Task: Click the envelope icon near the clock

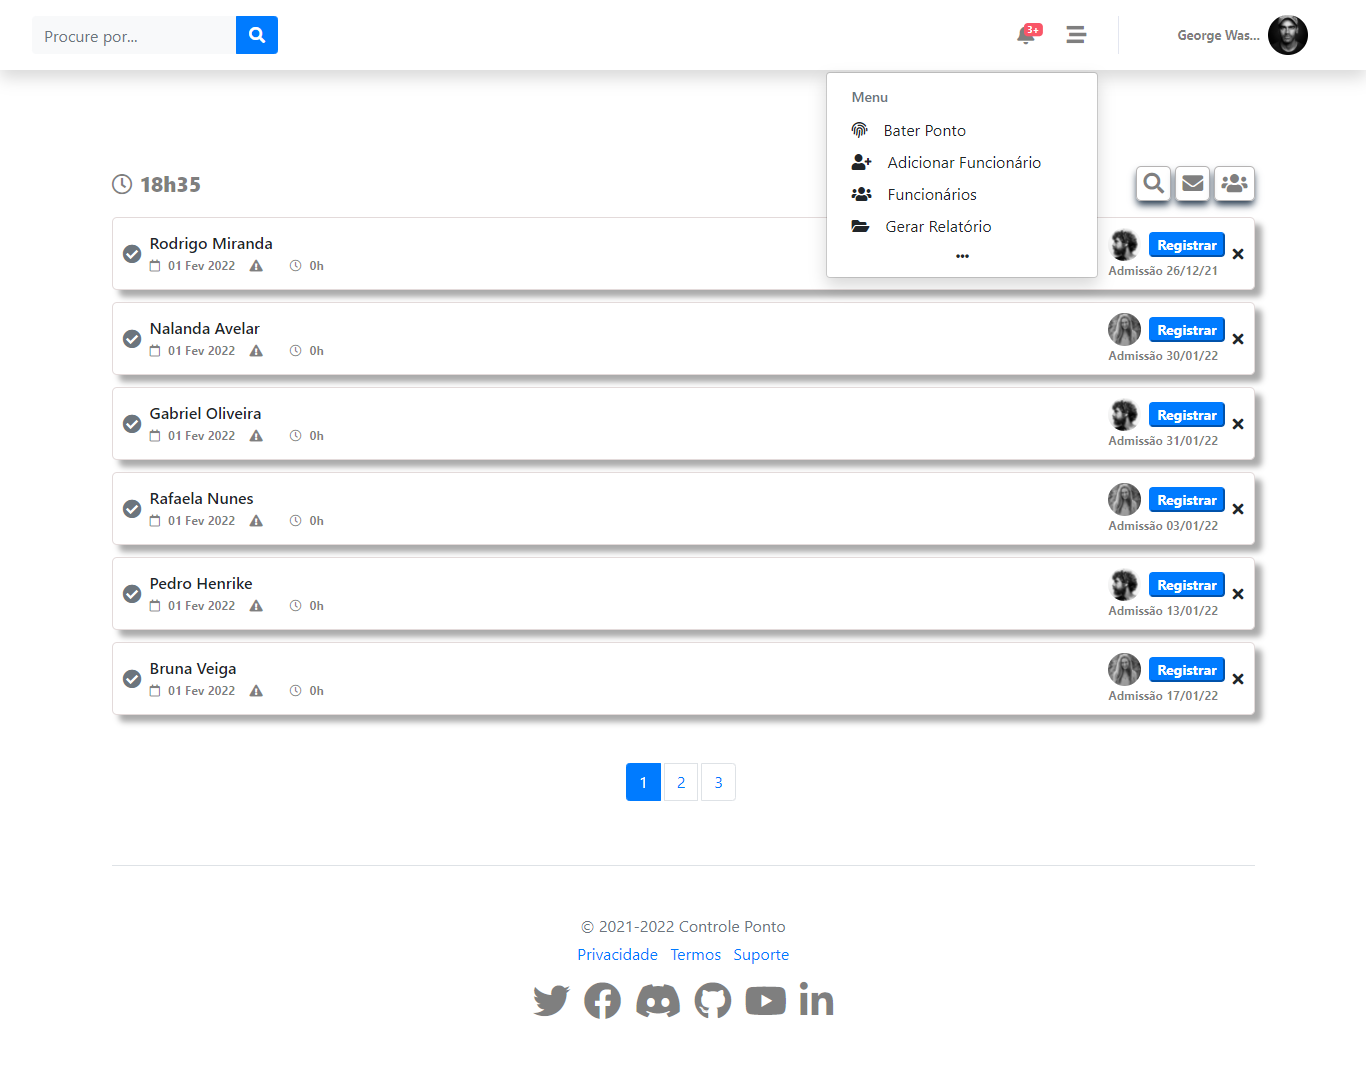Action: point(1192,184)
